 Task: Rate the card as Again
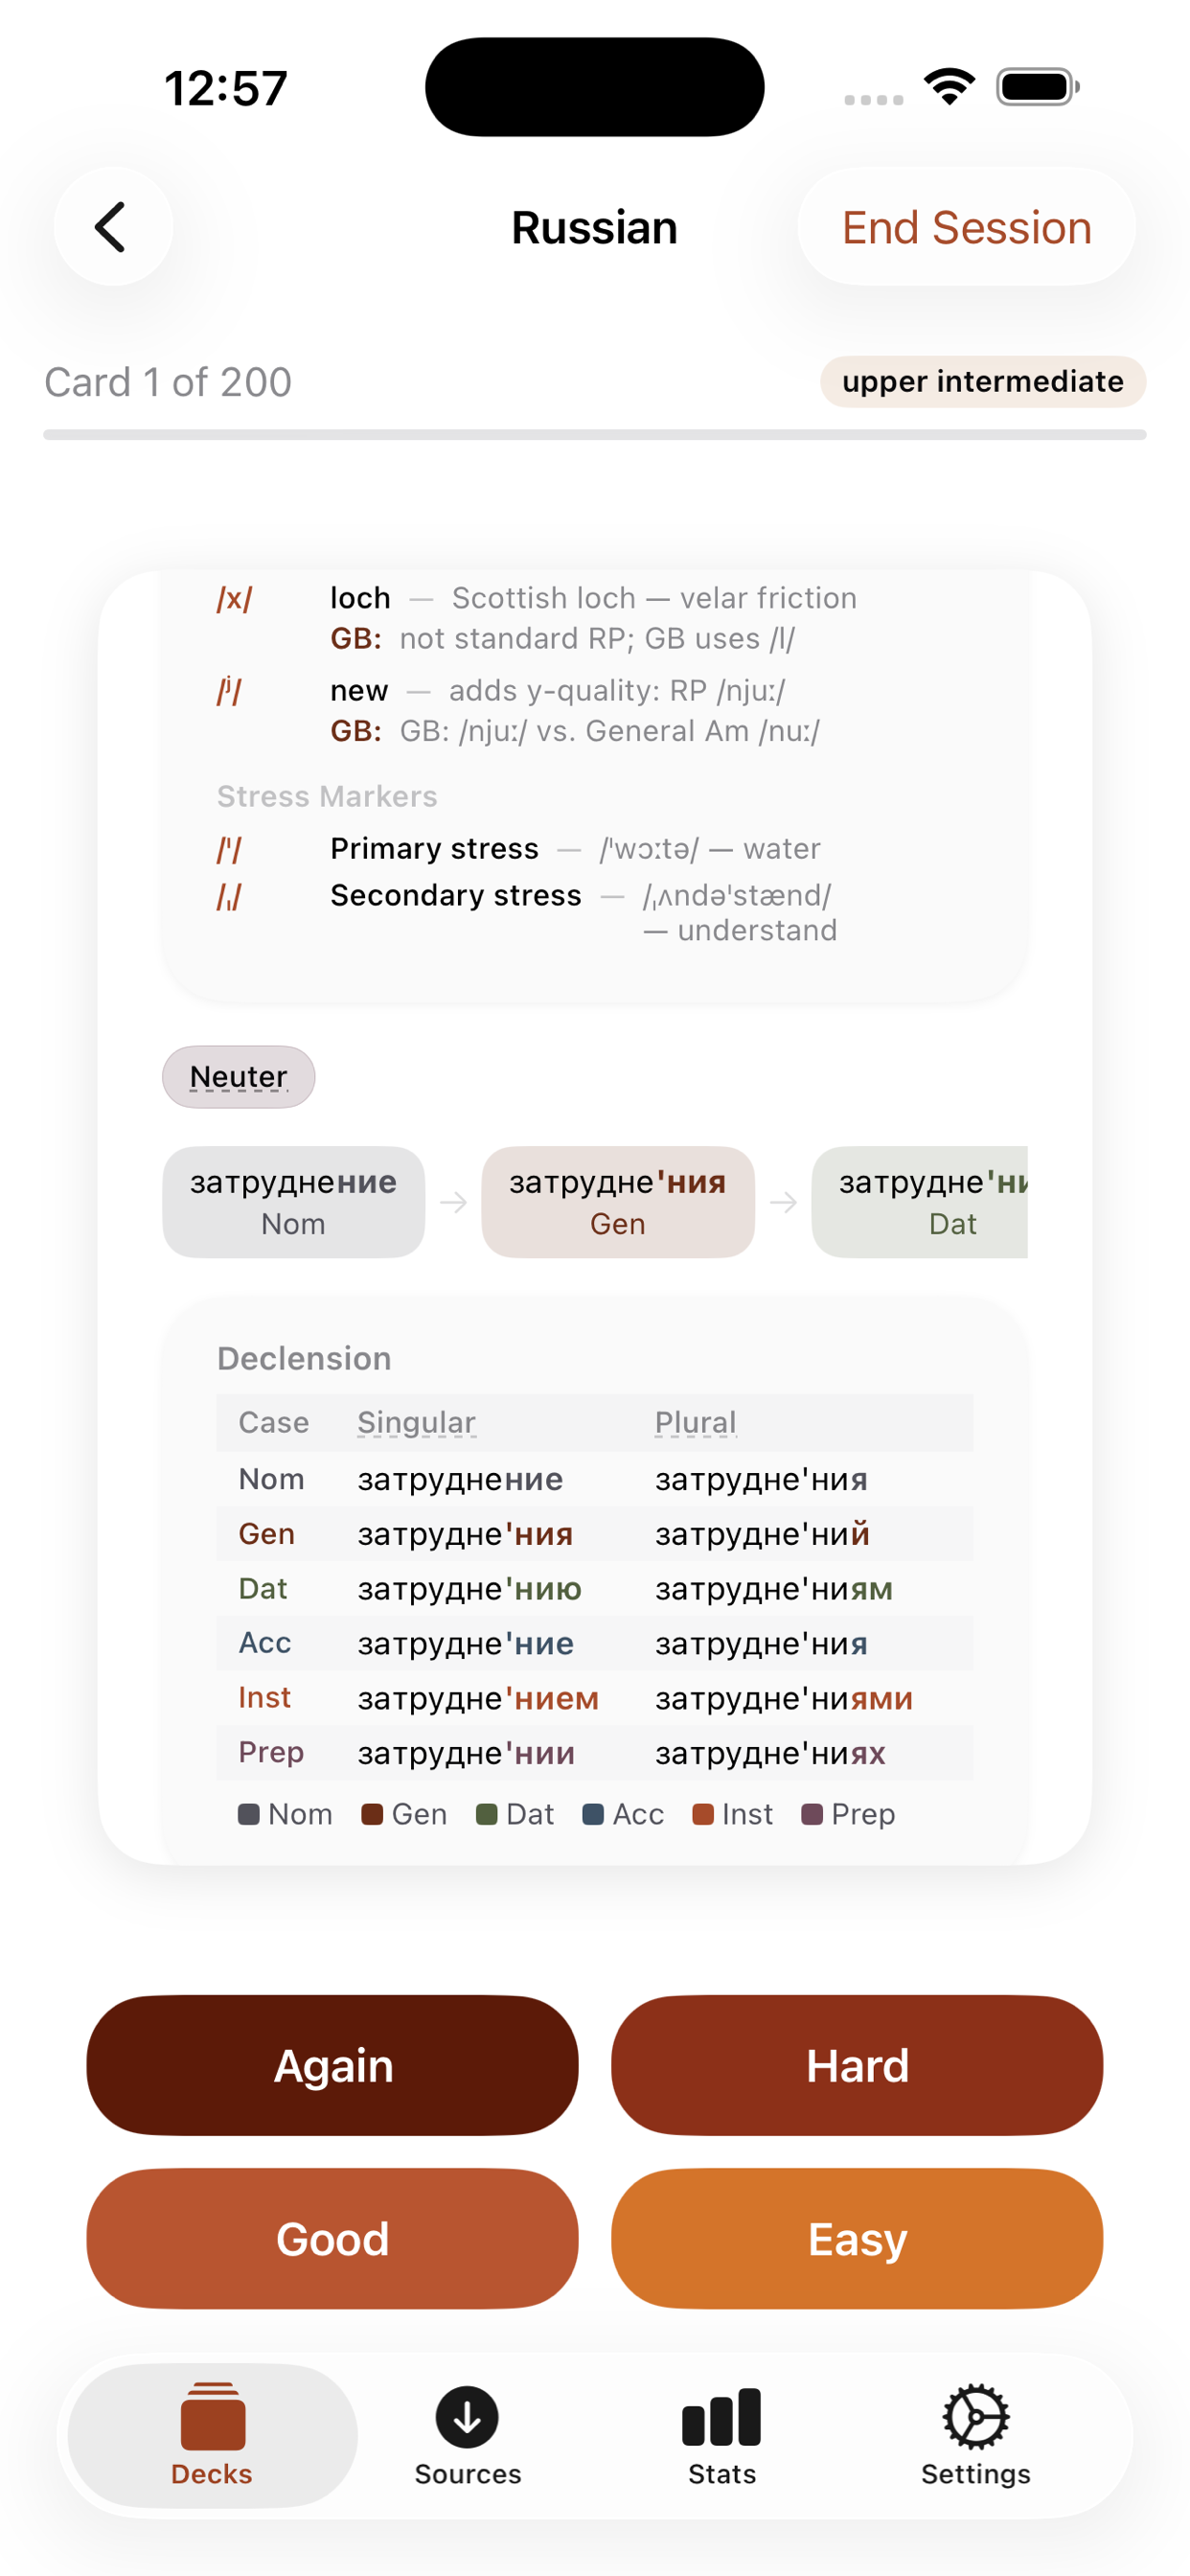coord(333,2066)
